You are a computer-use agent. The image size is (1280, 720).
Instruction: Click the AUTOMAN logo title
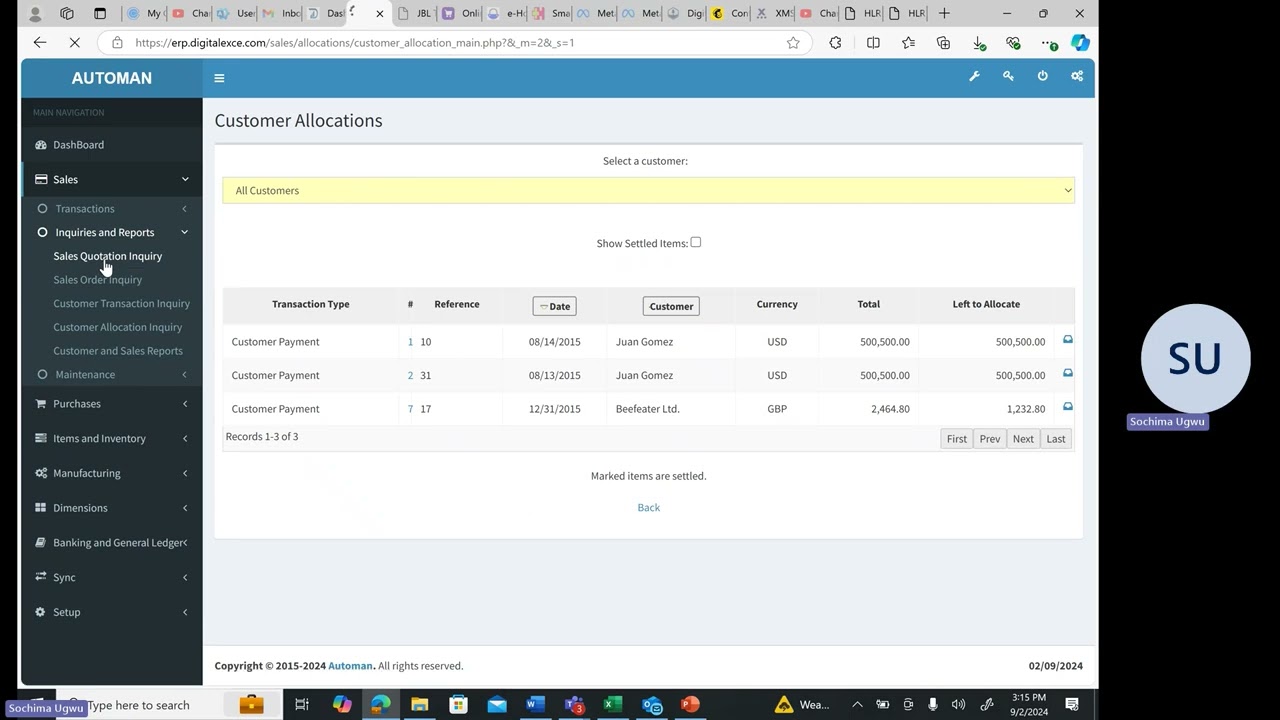tap(112, 78)
